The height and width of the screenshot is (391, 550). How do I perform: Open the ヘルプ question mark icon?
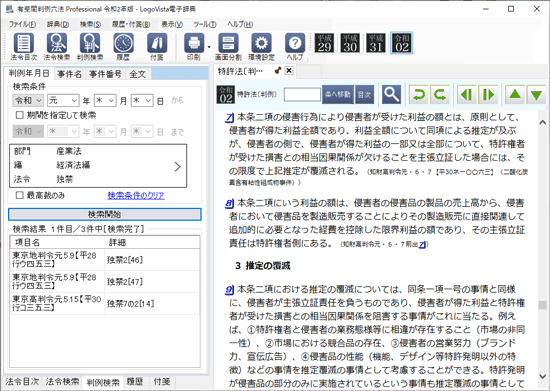295,47
